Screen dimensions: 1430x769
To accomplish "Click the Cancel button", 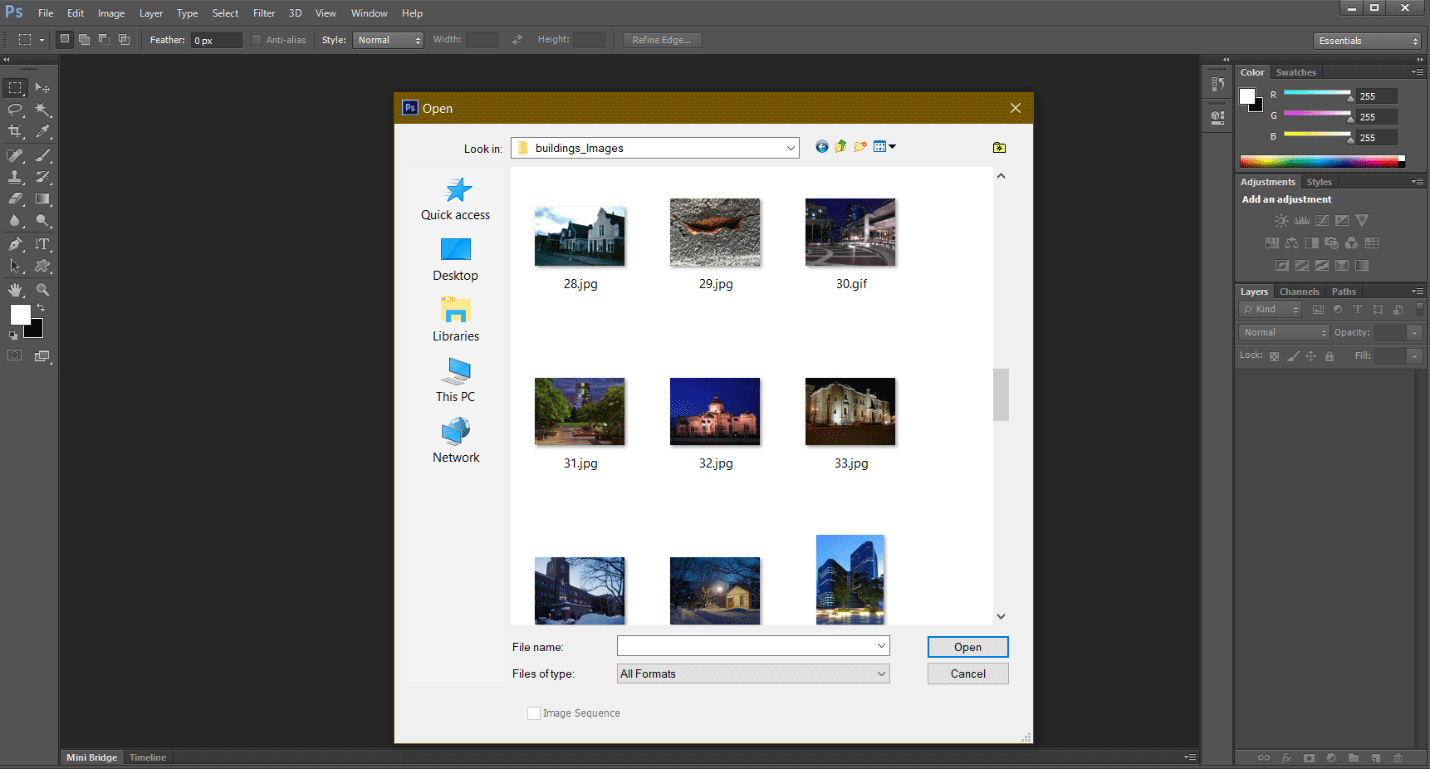I will click(x=967, y=673).
